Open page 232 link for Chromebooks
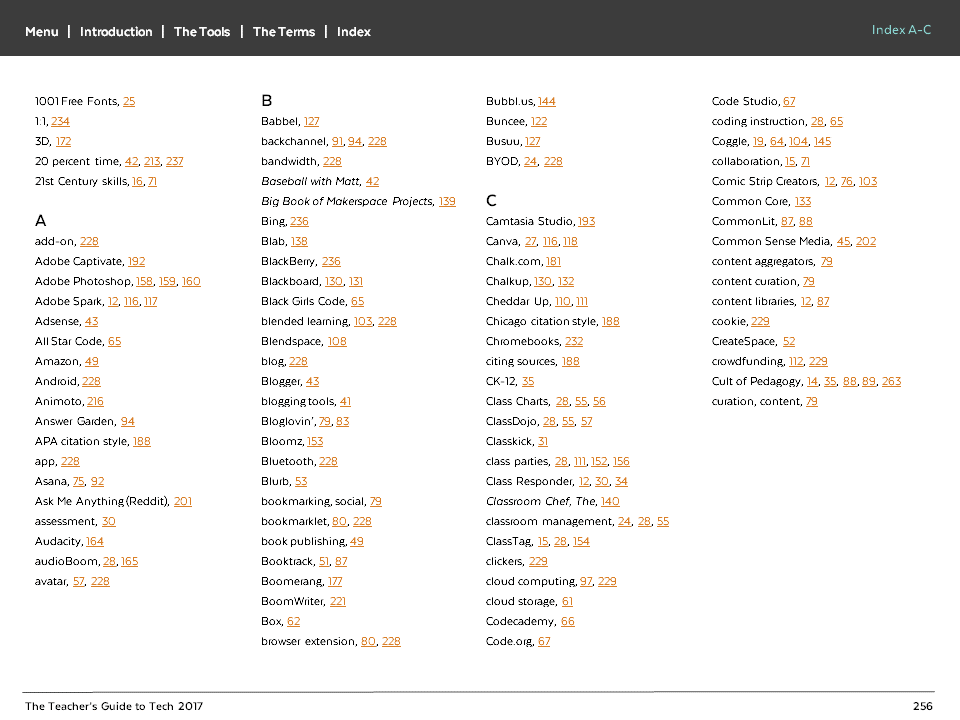 pyautogui.click(x=574, y=342)
